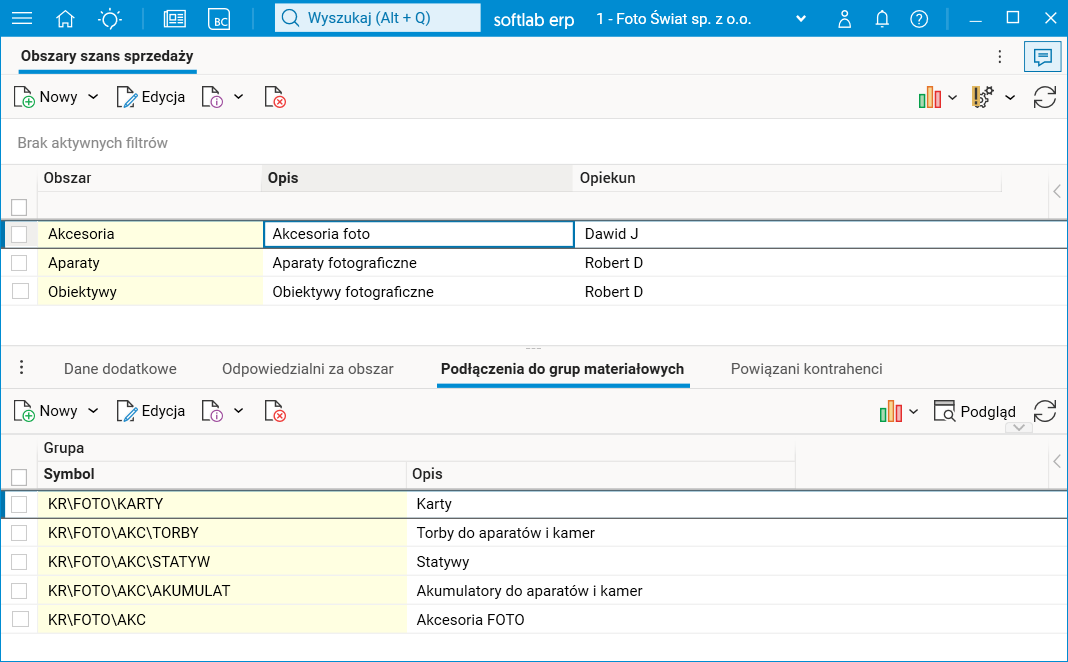Viewport: 1068px width, 662px height.
Task: Open the Powiązani kontrahenci tab
Action: 806,369
